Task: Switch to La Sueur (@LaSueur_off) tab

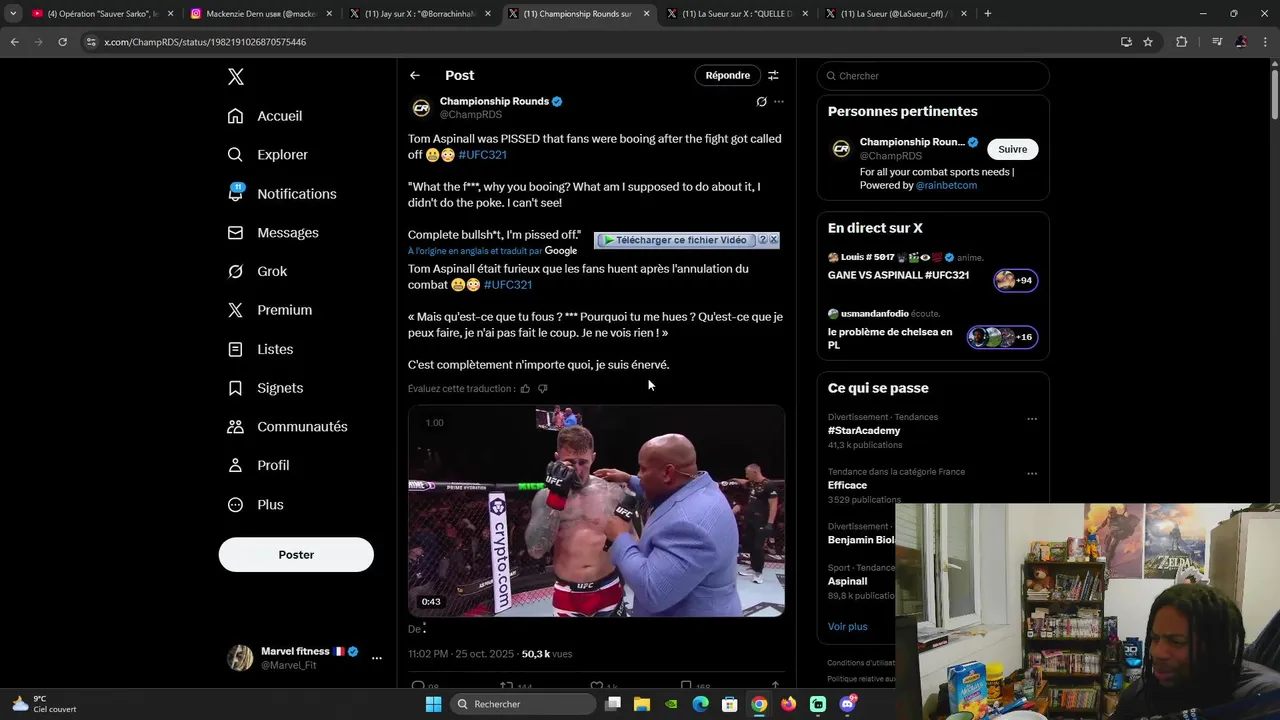Action: pyautogui.click(x=897, y=14)
